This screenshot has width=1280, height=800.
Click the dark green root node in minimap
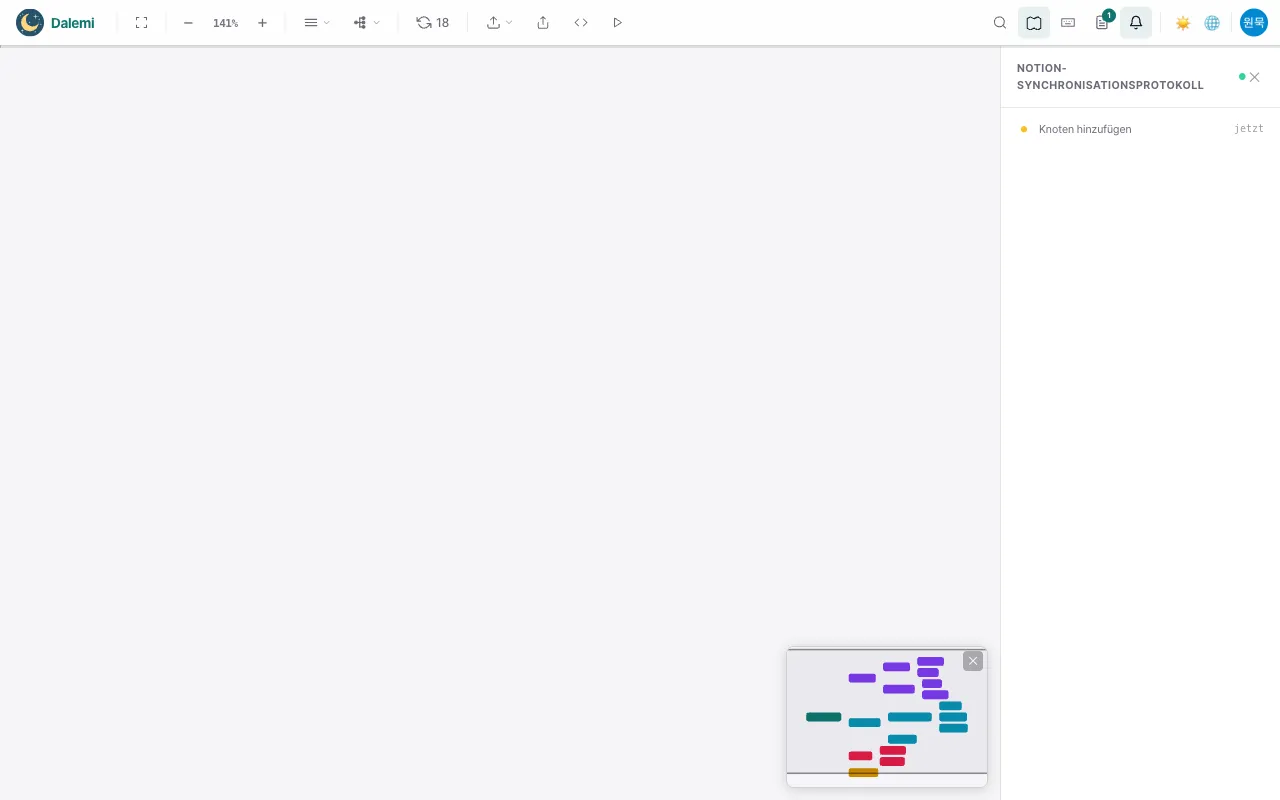824,717
